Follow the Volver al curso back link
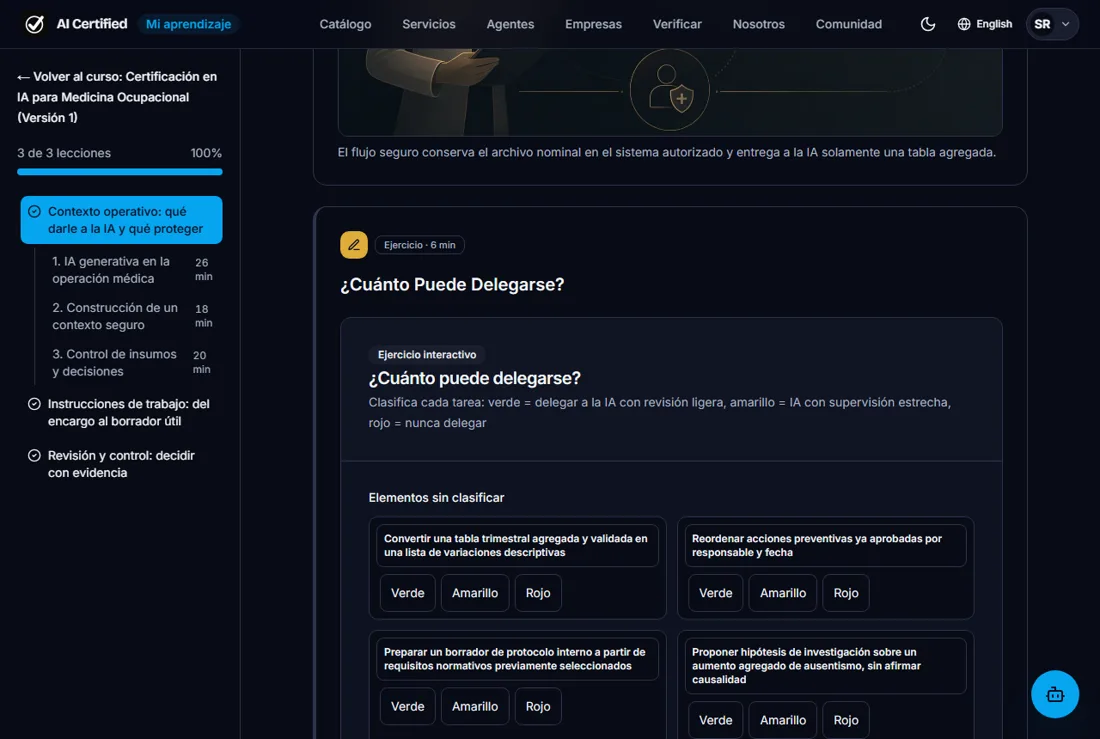 118,97
